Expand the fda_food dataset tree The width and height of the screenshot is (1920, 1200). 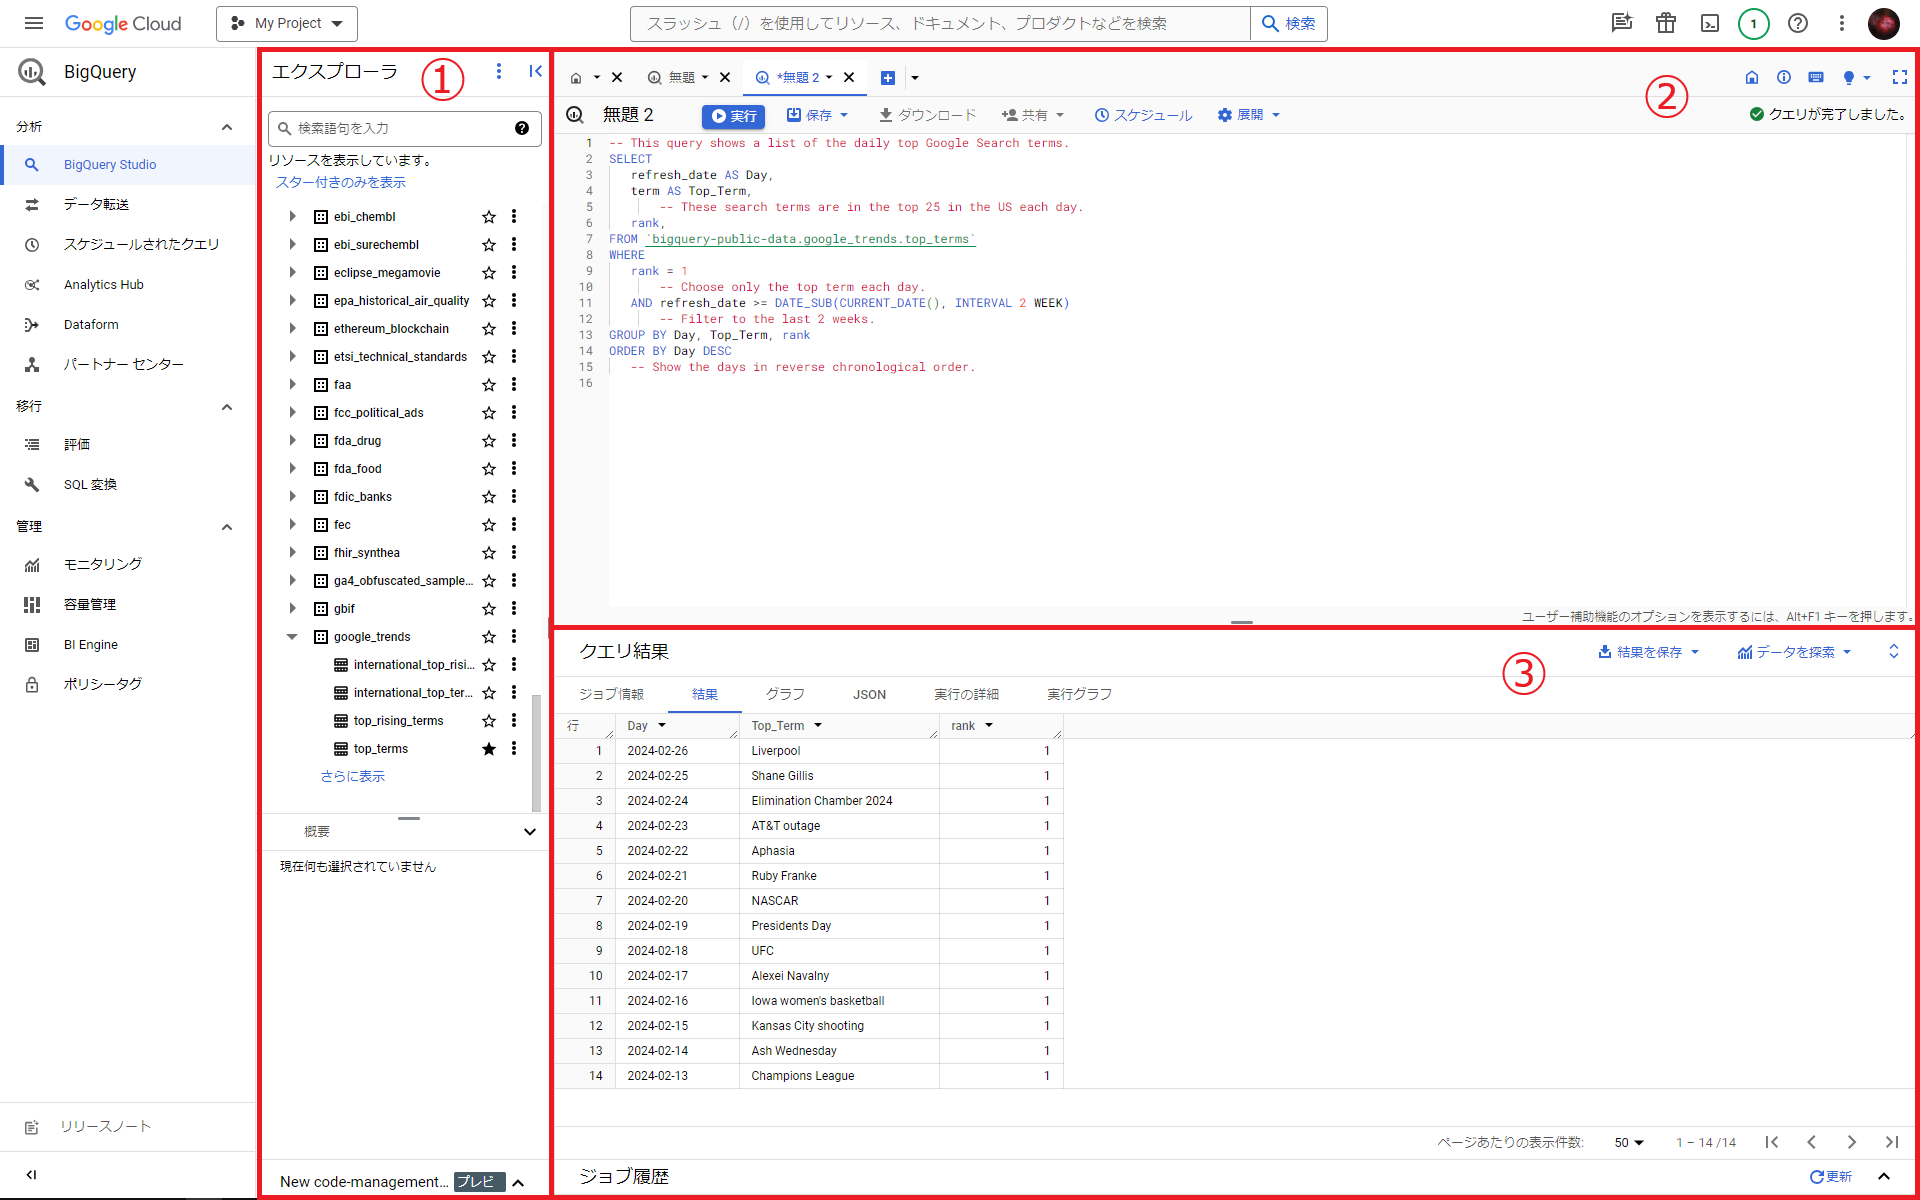(292, 468)
